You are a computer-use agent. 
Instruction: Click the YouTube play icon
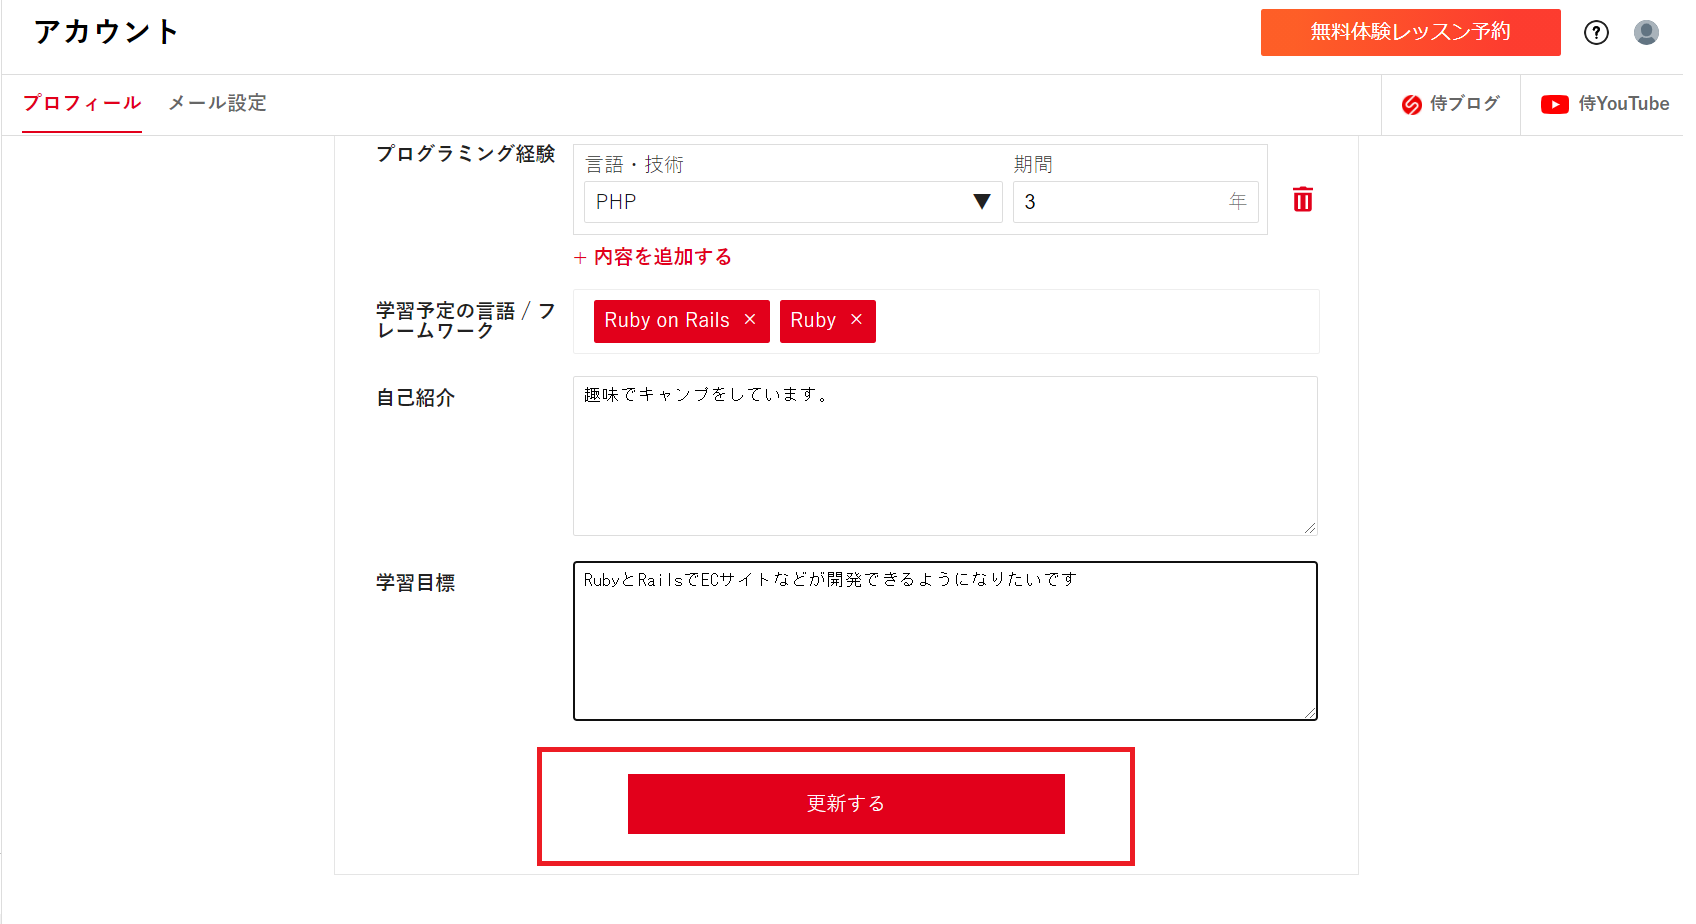tap(1554, 105)
